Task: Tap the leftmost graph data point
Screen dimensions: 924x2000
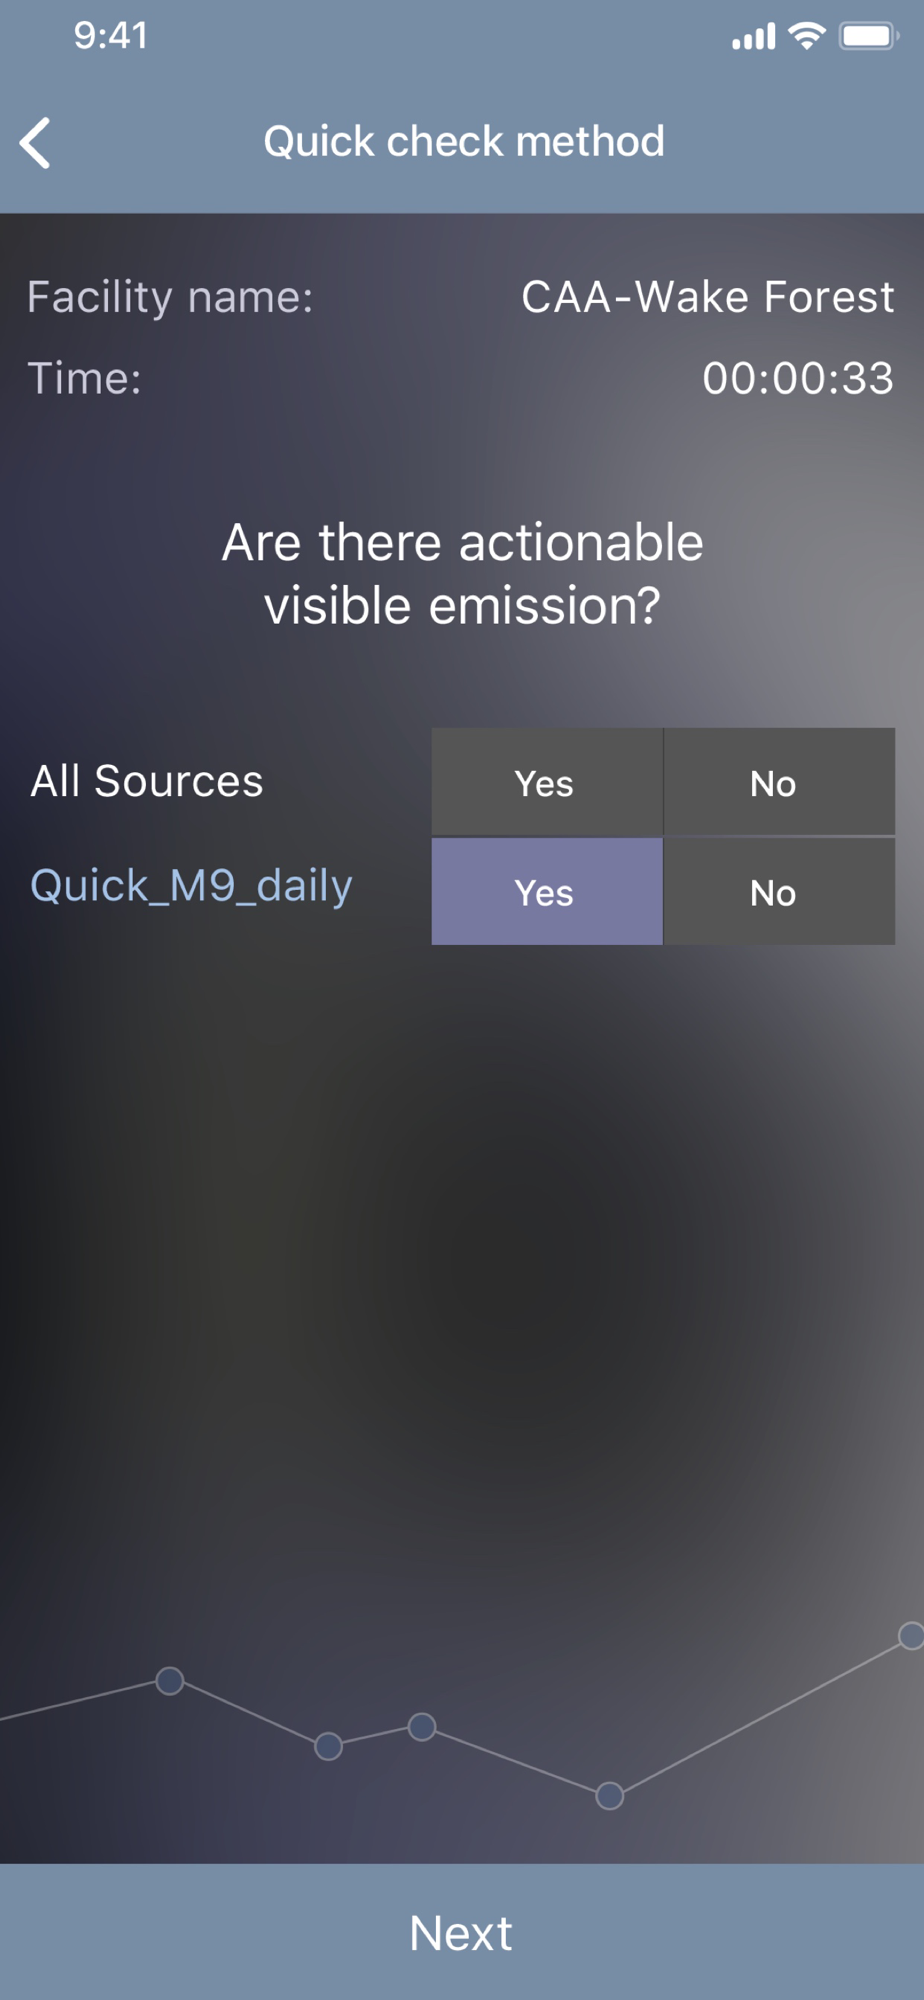Action: point(170,1681)
